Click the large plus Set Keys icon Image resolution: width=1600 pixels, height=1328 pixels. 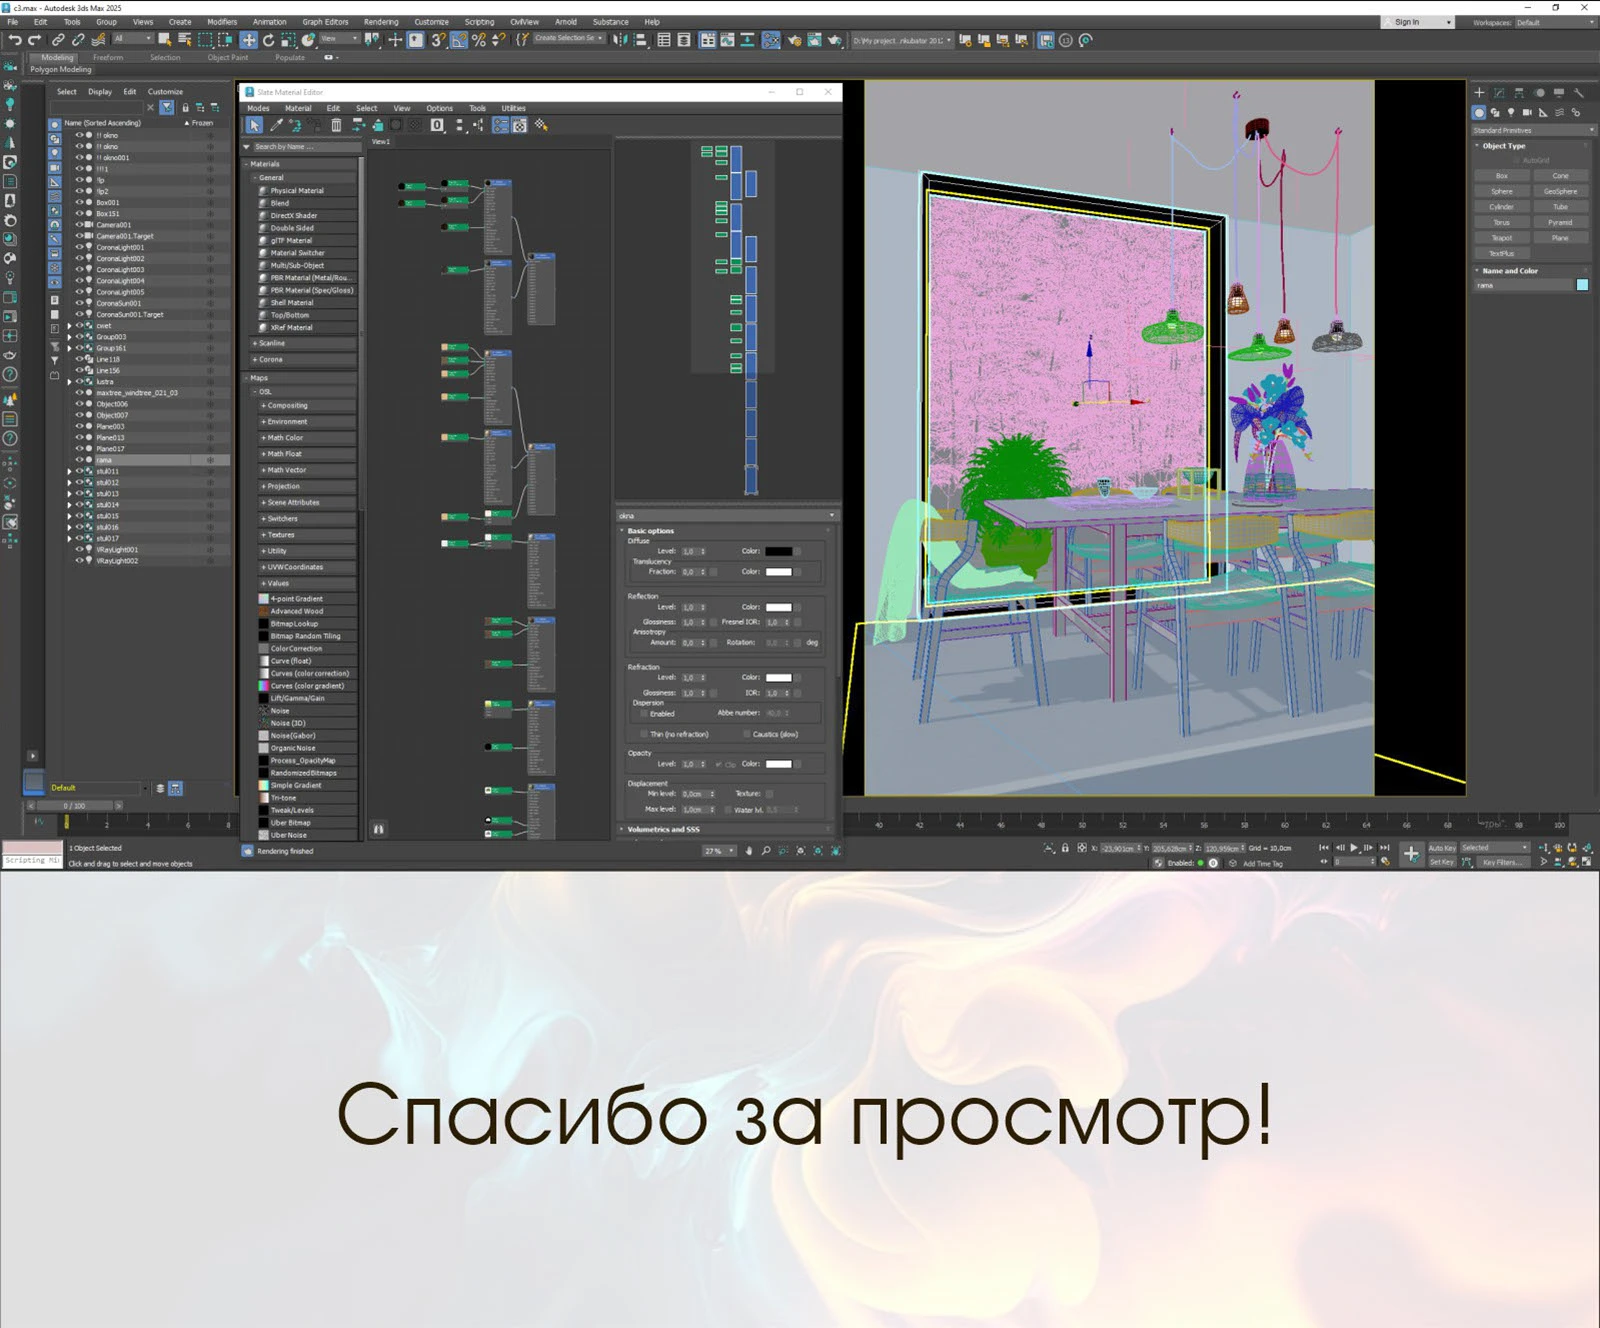[x=1411, y=854]
